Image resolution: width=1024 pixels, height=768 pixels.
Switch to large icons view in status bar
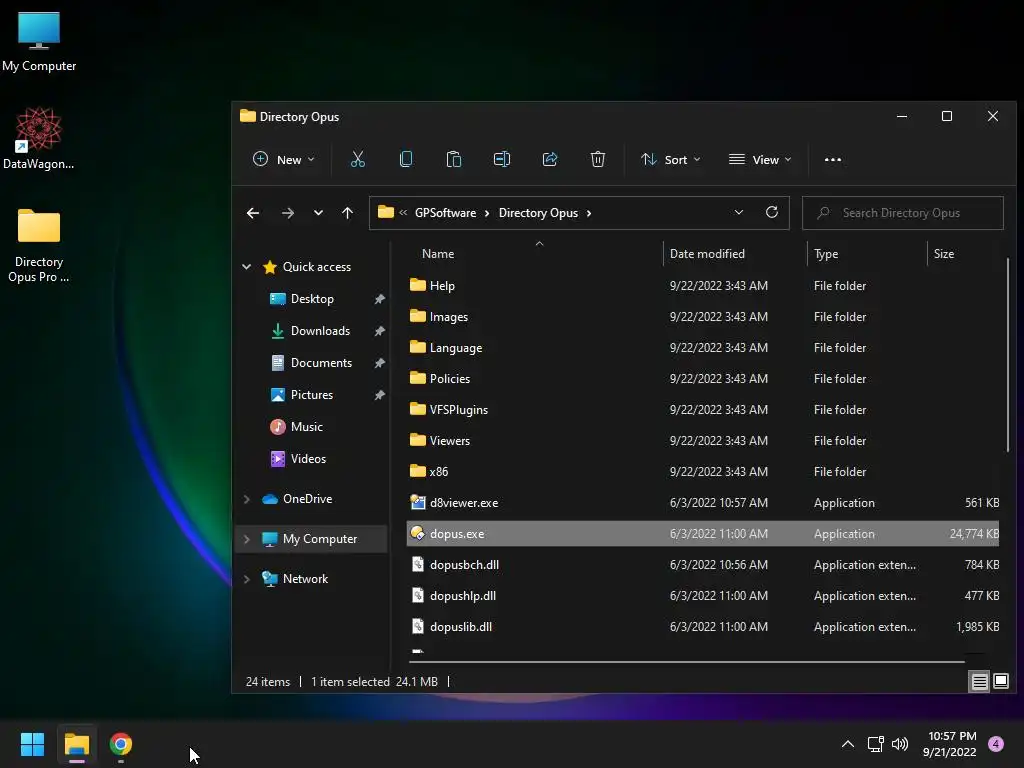pos(1000,682)
